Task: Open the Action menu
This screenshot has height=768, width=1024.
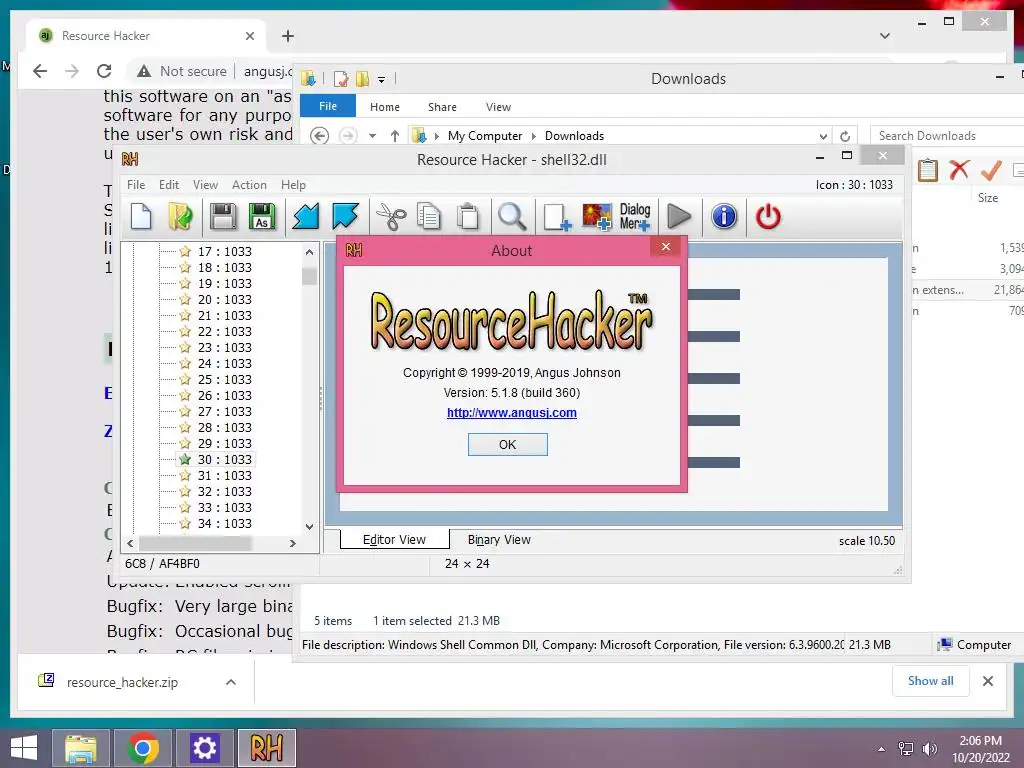Action: pyautogui.click(x=249, y=185)
